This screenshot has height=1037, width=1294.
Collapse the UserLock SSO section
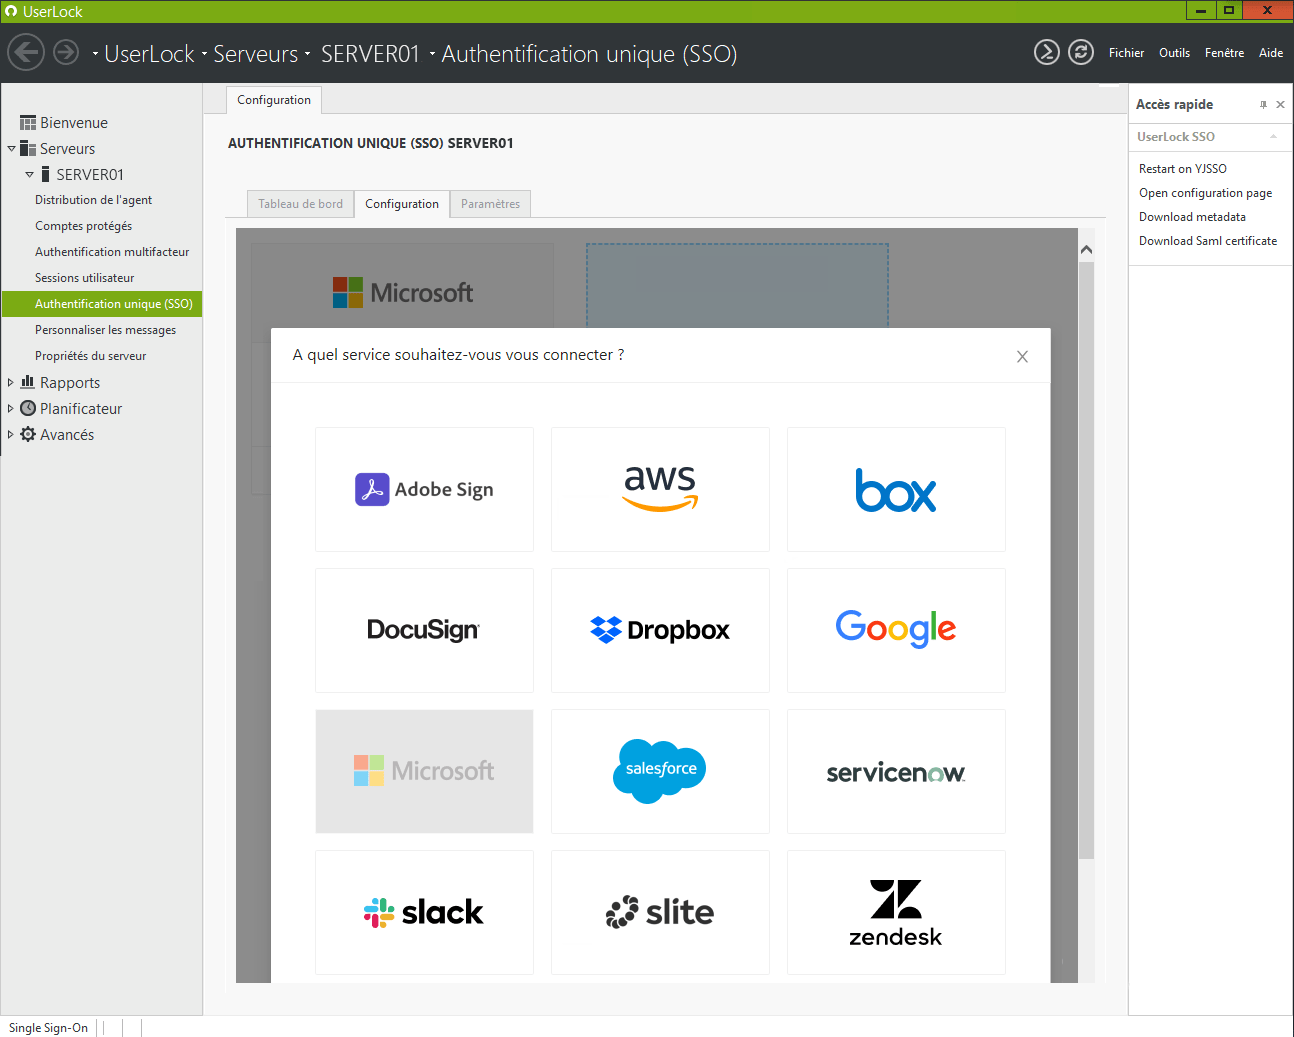click(1273, 137)
